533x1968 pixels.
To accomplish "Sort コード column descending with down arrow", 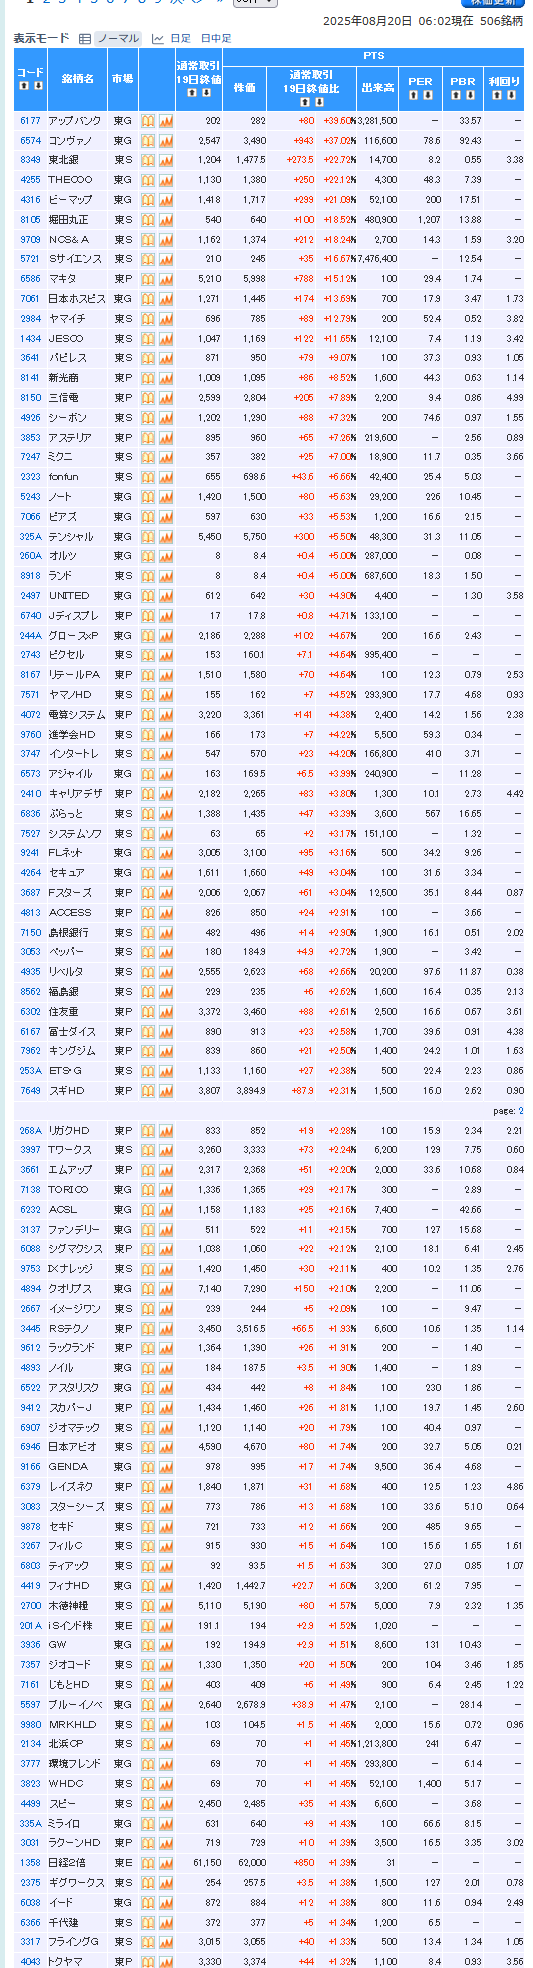I will [x=38, y=86].
